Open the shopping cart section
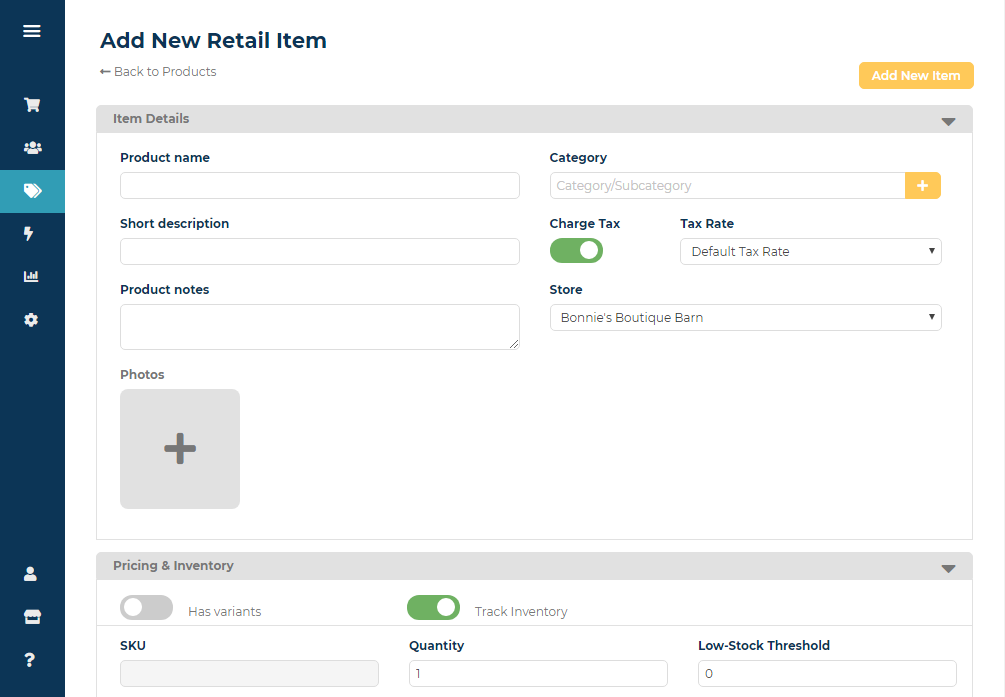 tap(32, 105)
